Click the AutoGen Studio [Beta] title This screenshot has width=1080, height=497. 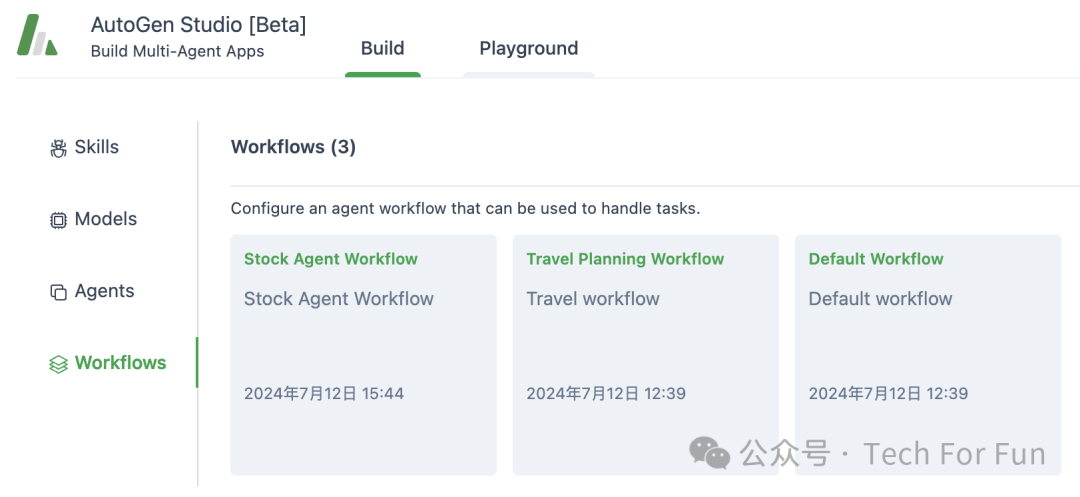198,25
